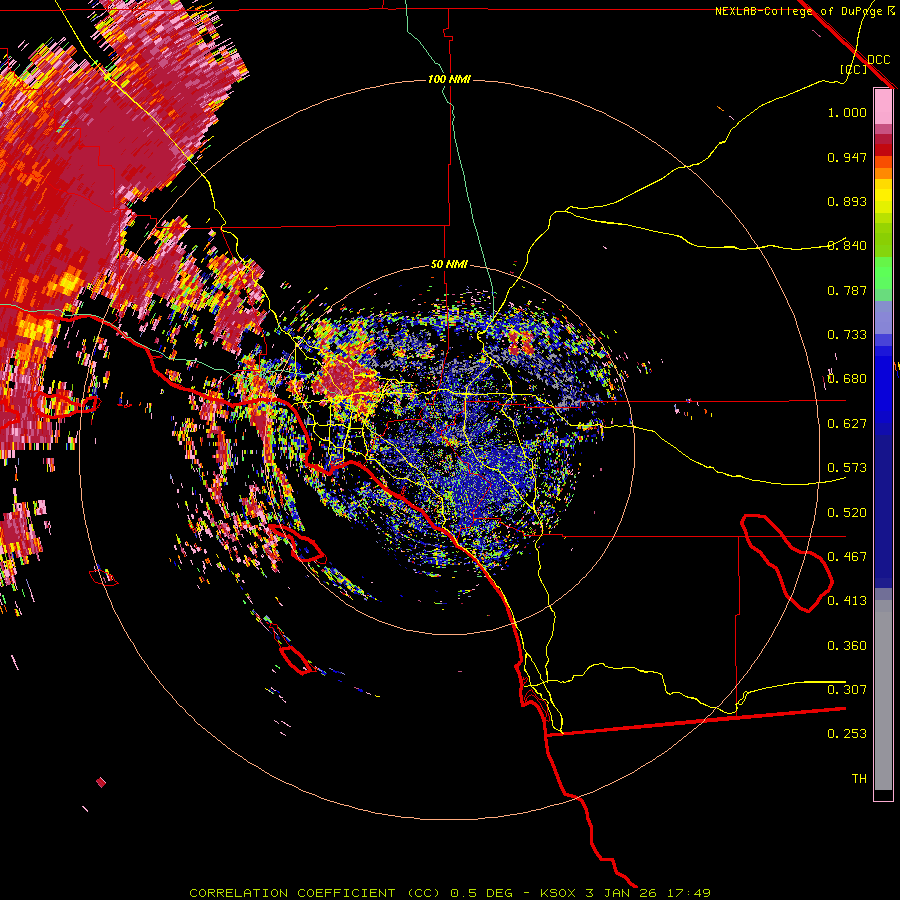900x900 pixels.
Task: Select the 0.787 scale value
Action: point(847,290)
